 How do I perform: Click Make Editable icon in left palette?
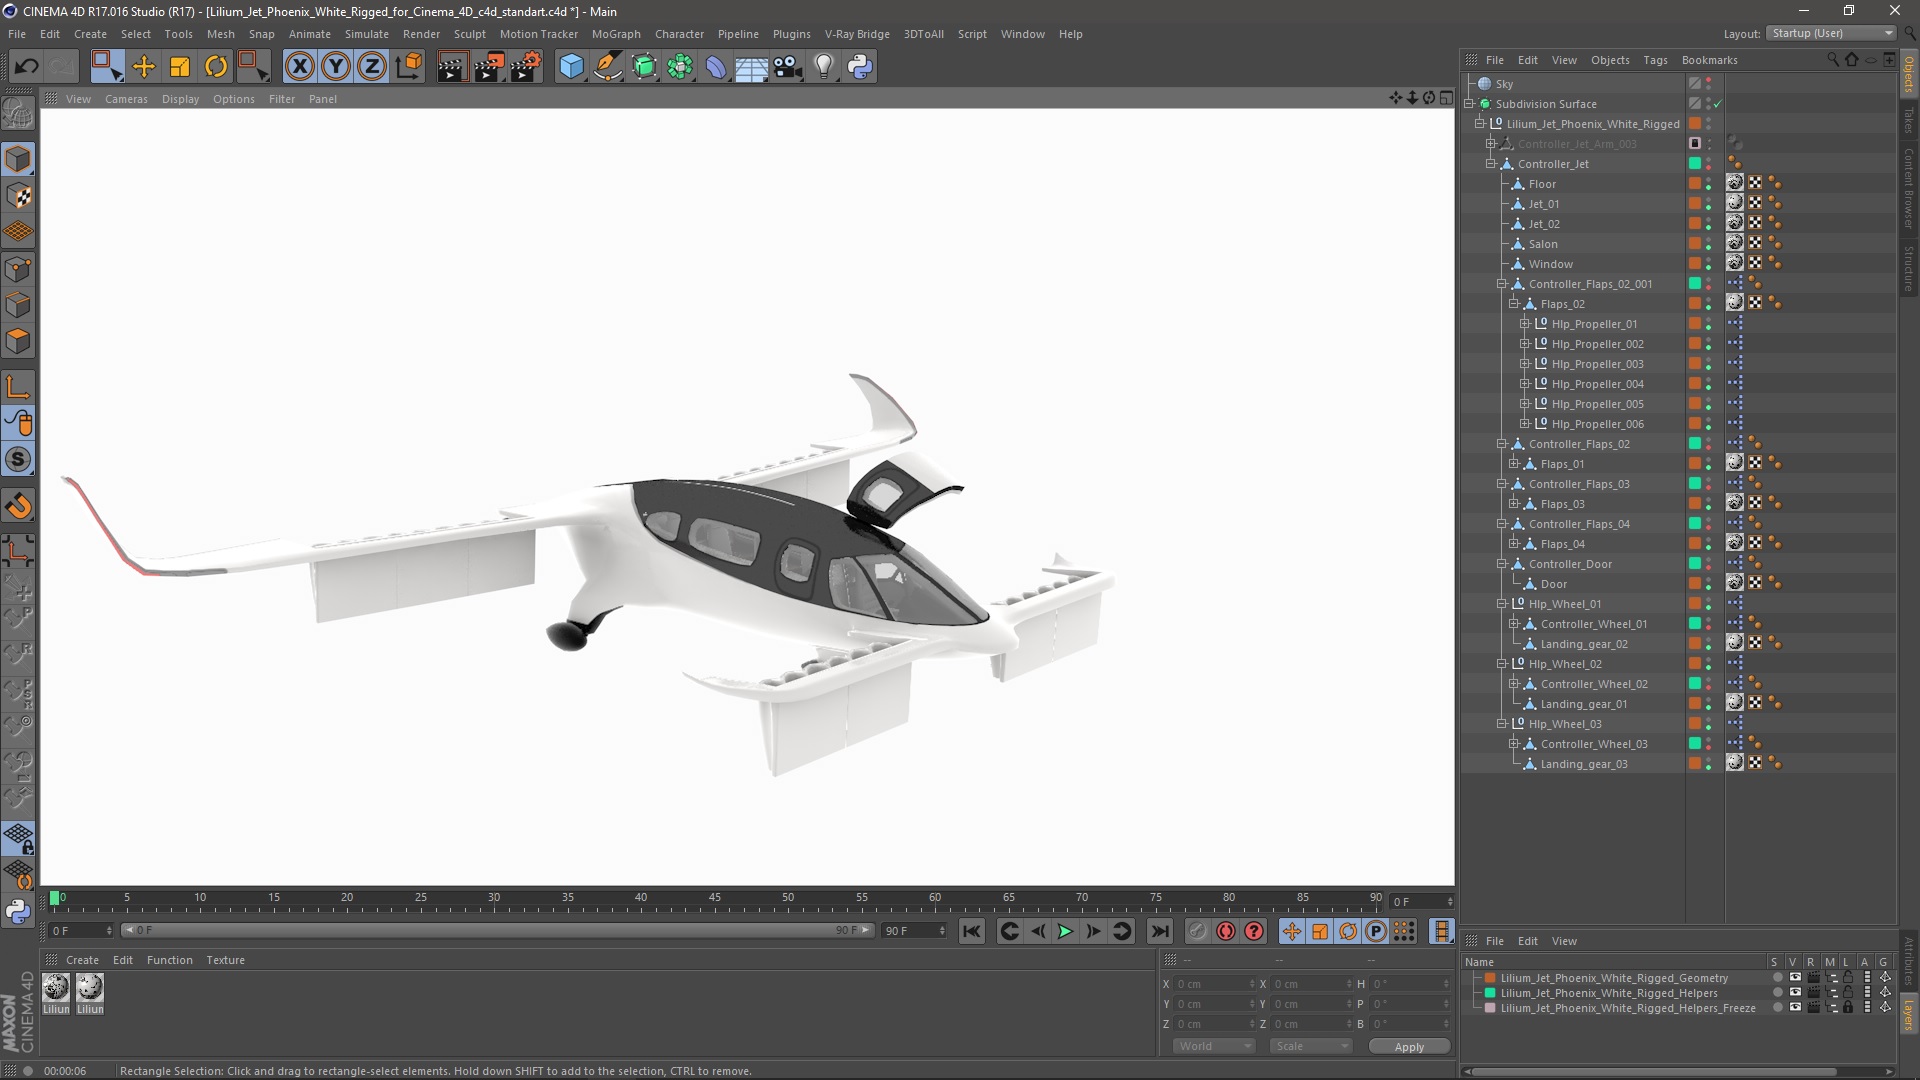pos(18,114)
